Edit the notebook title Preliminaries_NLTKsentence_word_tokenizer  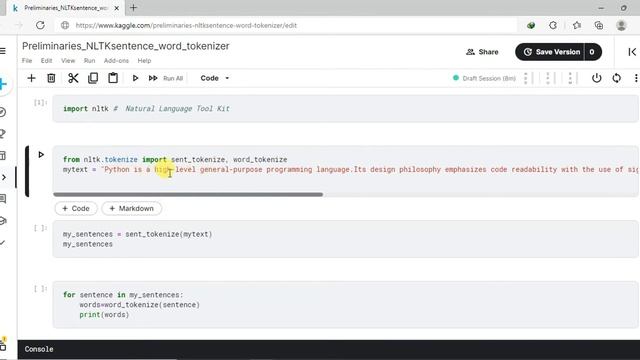(x=126, y=46)
